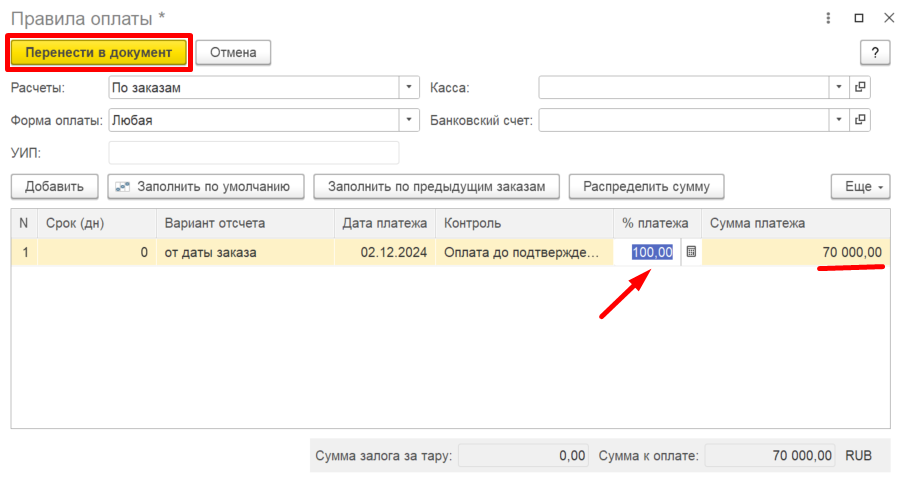The image size is (908, 484).
Task: Click the N column header
Action: 24,223
